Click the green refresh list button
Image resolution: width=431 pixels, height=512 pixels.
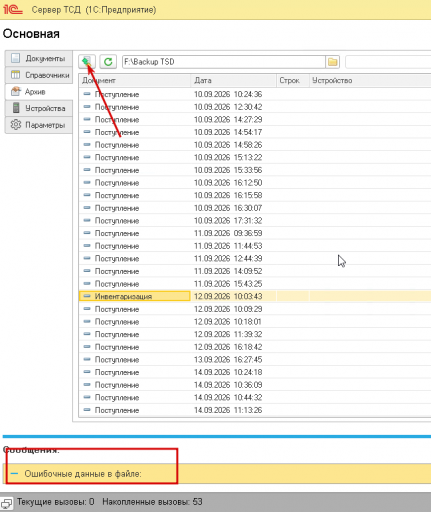pos(108,62)
